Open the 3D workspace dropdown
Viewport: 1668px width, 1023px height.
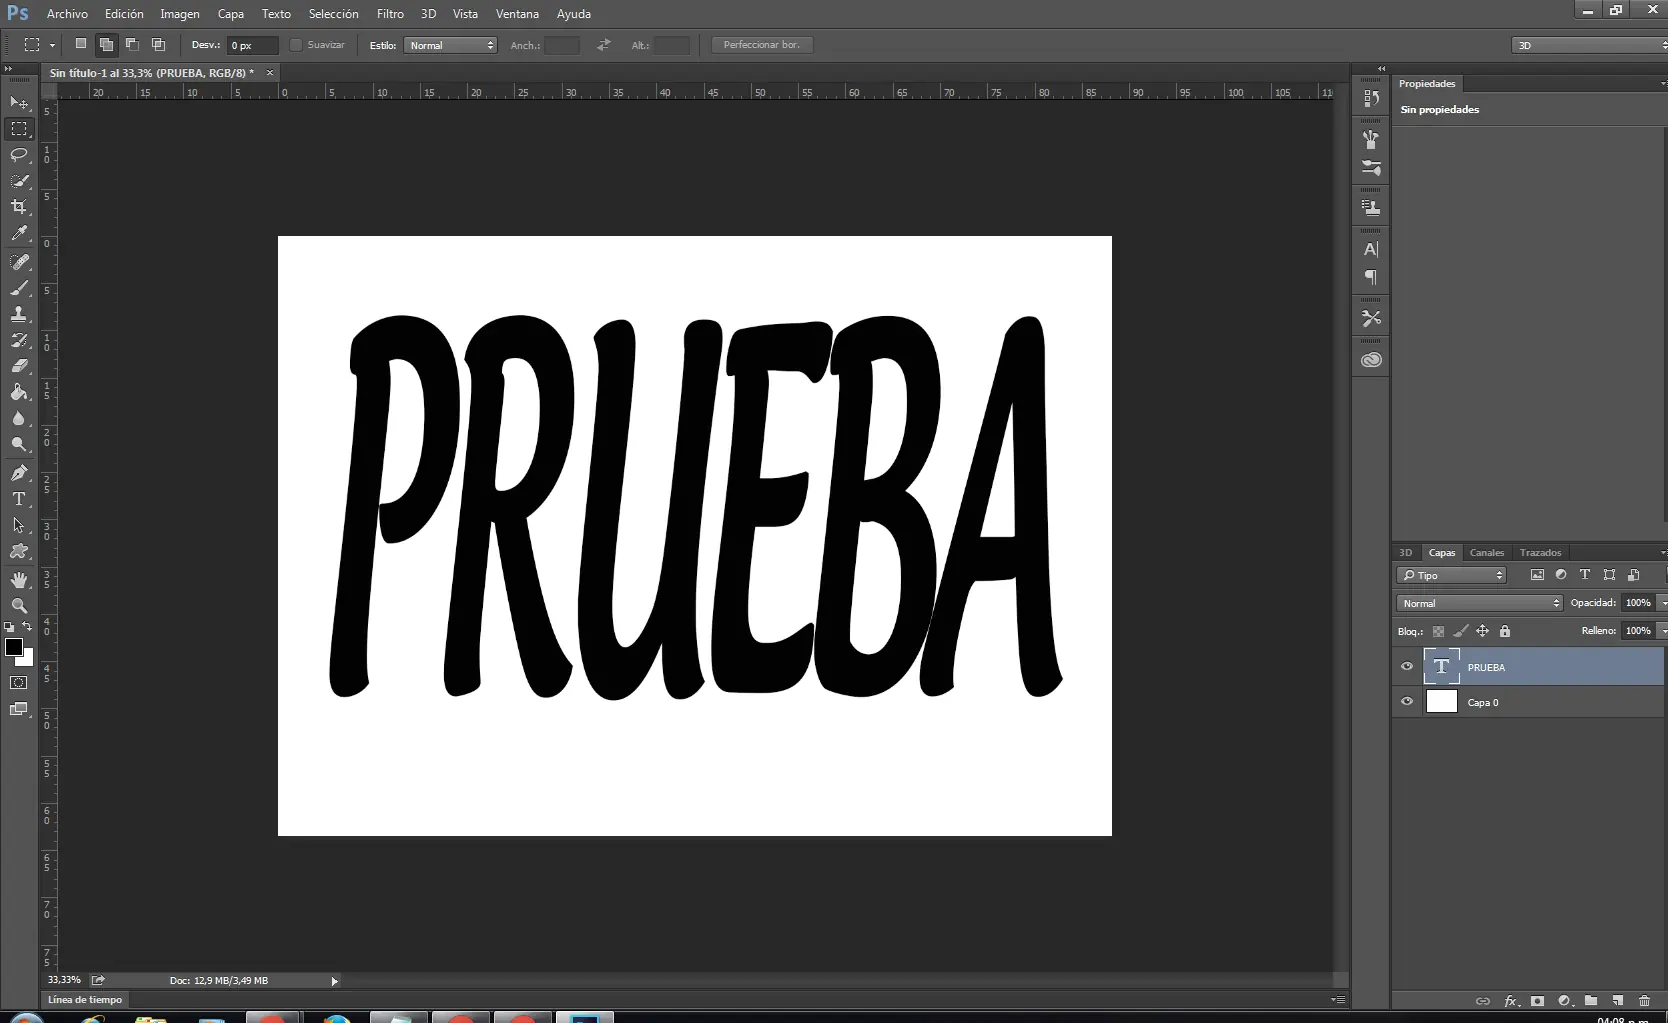1589,45
